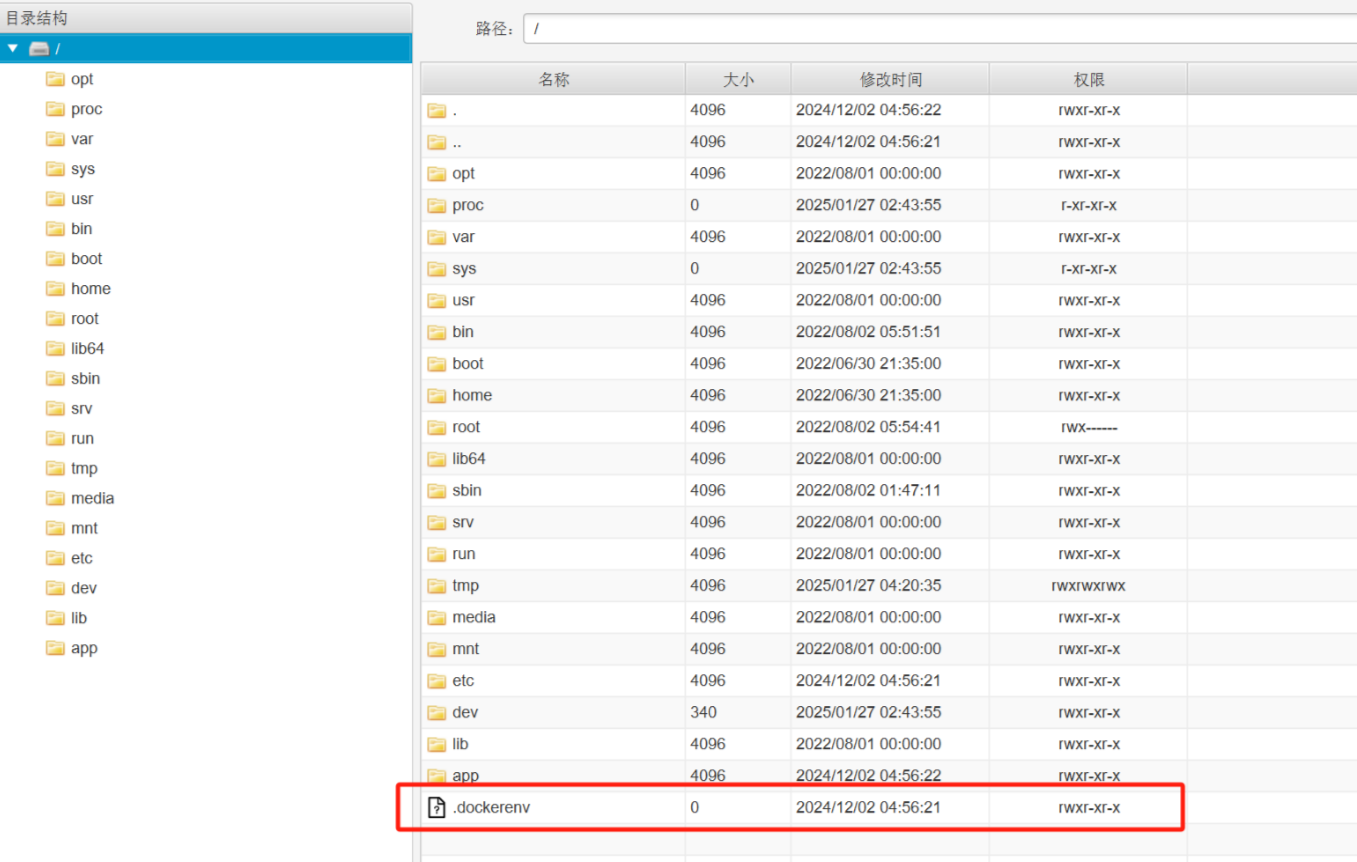Select root folder icon in directory tree
1357x862 pixels.
pos(55,318)
